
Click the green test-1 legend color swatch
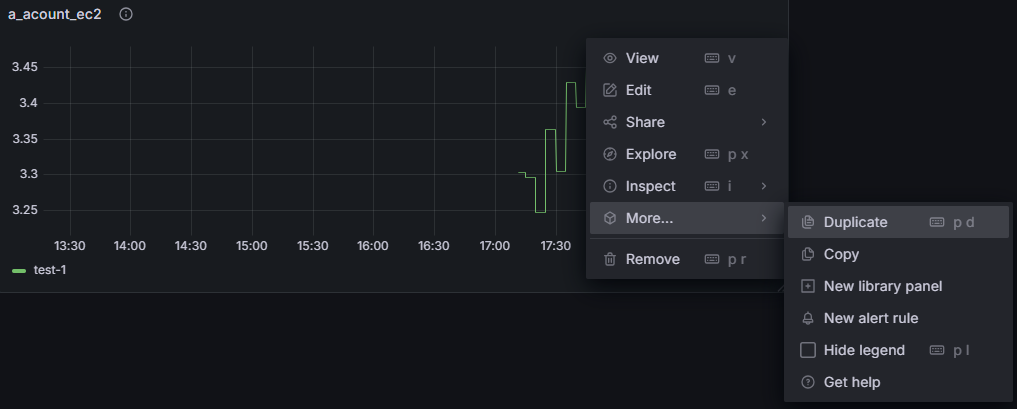tap(19, 270)
